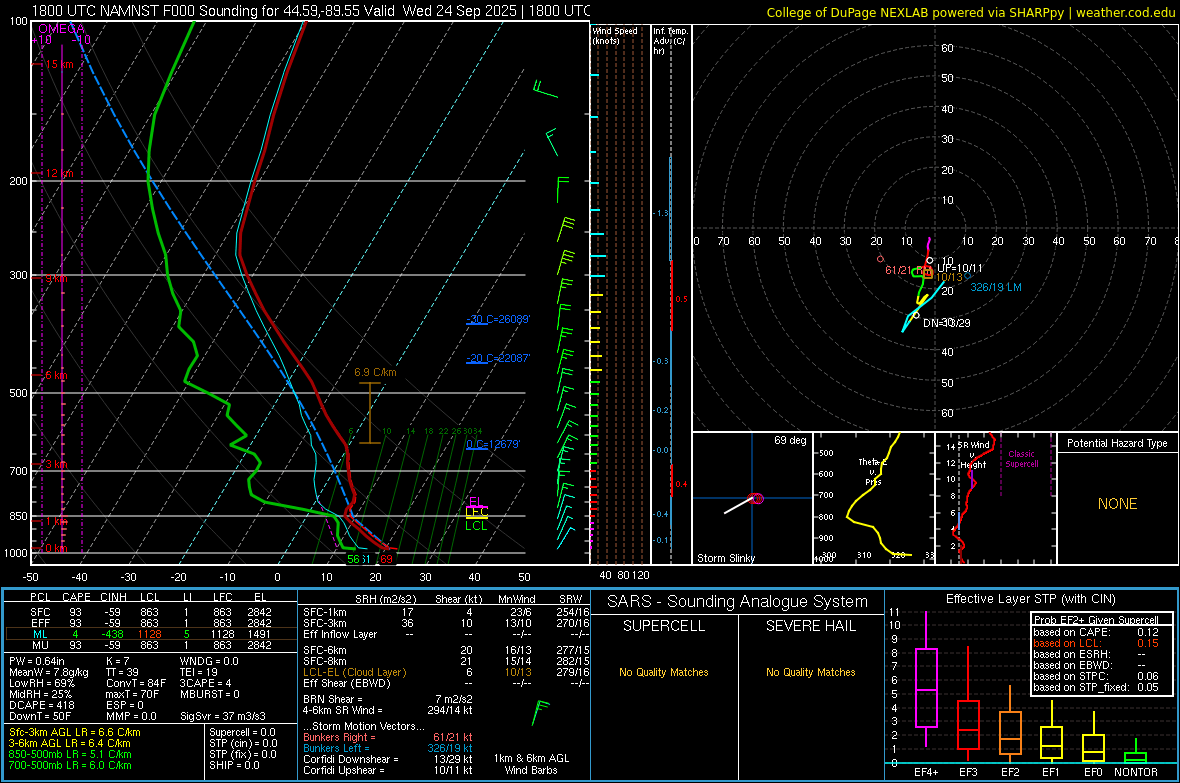The height and width of the screenshot is (783, 1180).
Task: Click the 61/21 RM hodograph label
Action: click(x=908, y=270)
